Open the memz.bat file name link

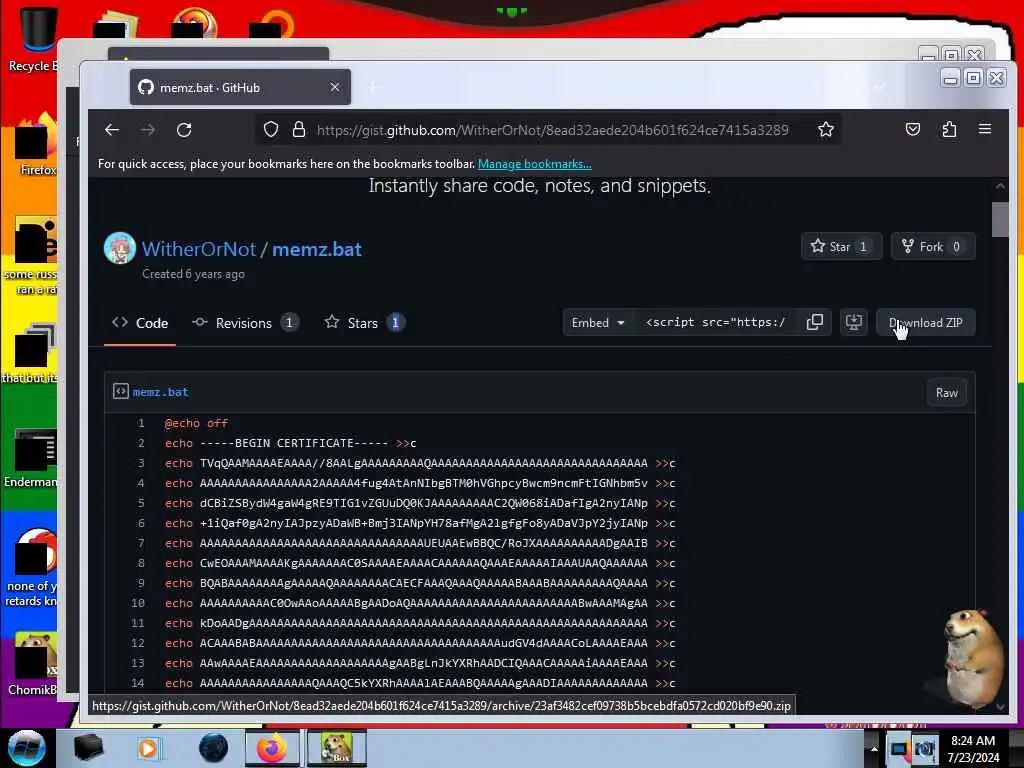(x=160, y=392)
